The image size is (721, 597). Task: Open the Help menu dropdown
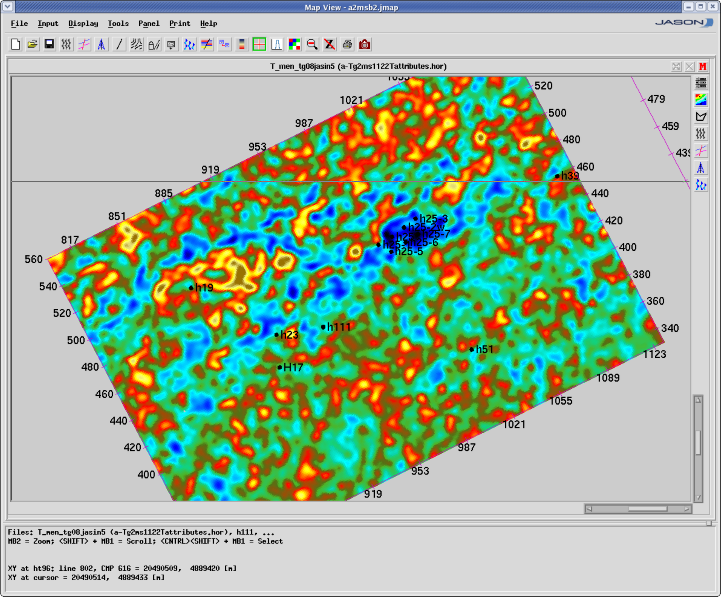pyautogui.click(x=208, y=23)
